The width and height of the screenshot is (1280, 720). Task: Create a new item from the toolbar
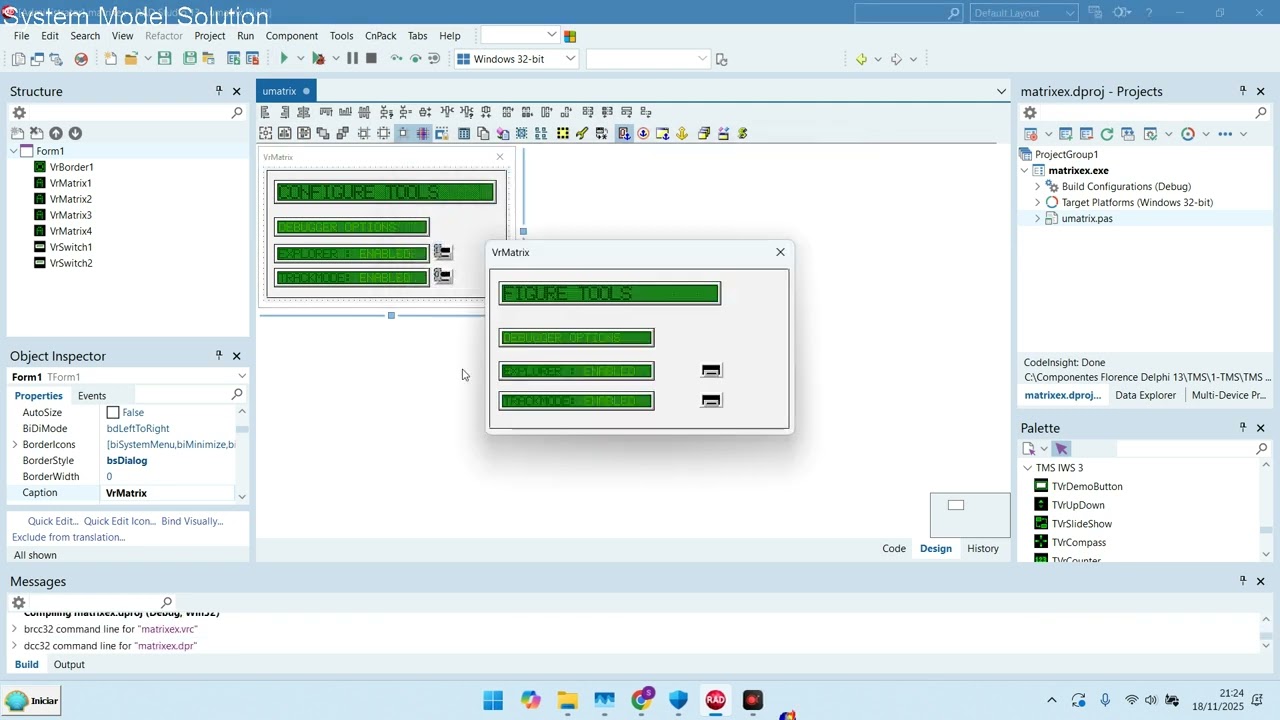[x=111, y=59]
